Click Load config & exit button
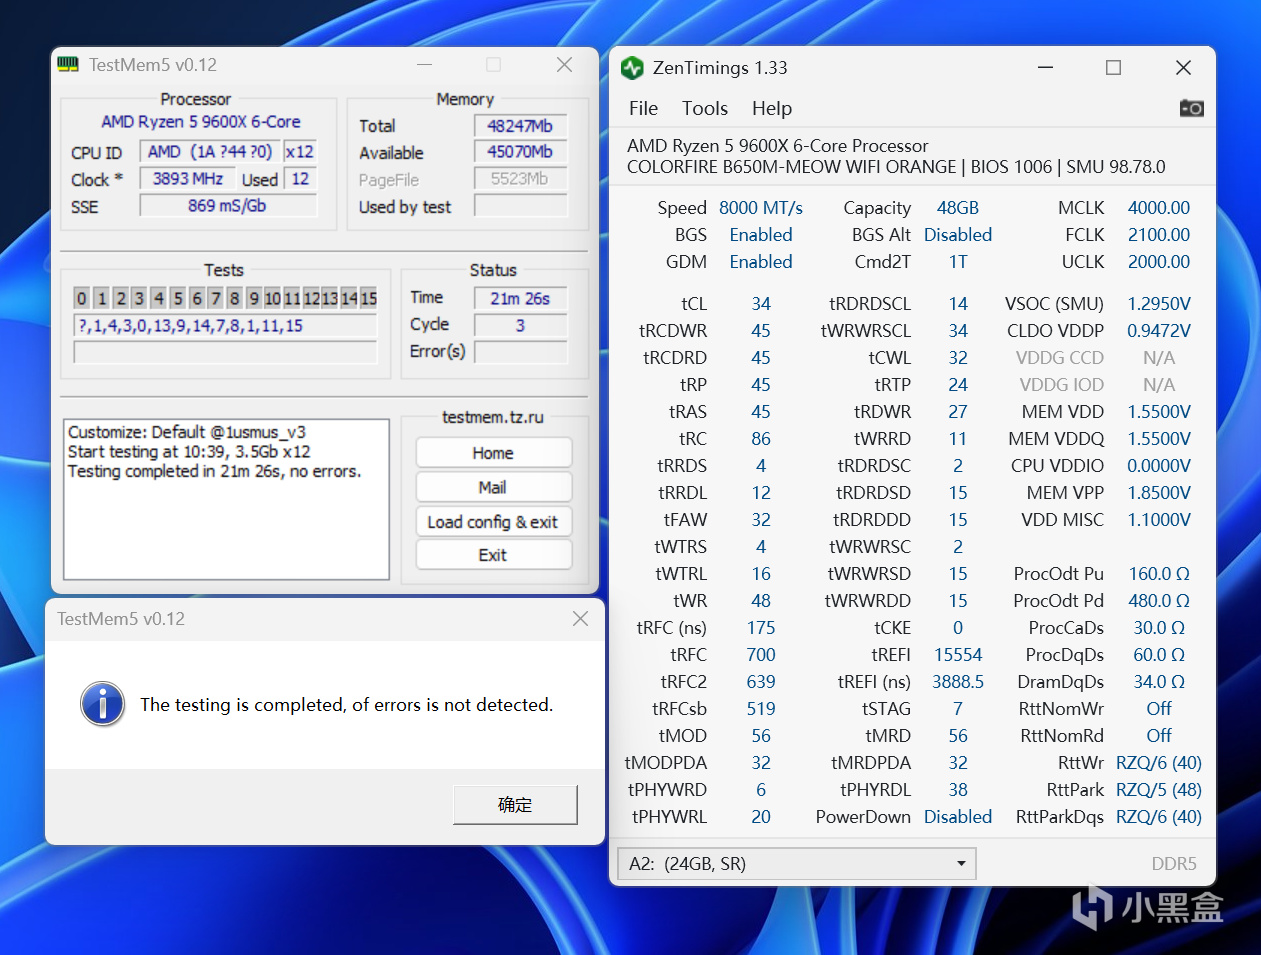 point(493,522)
